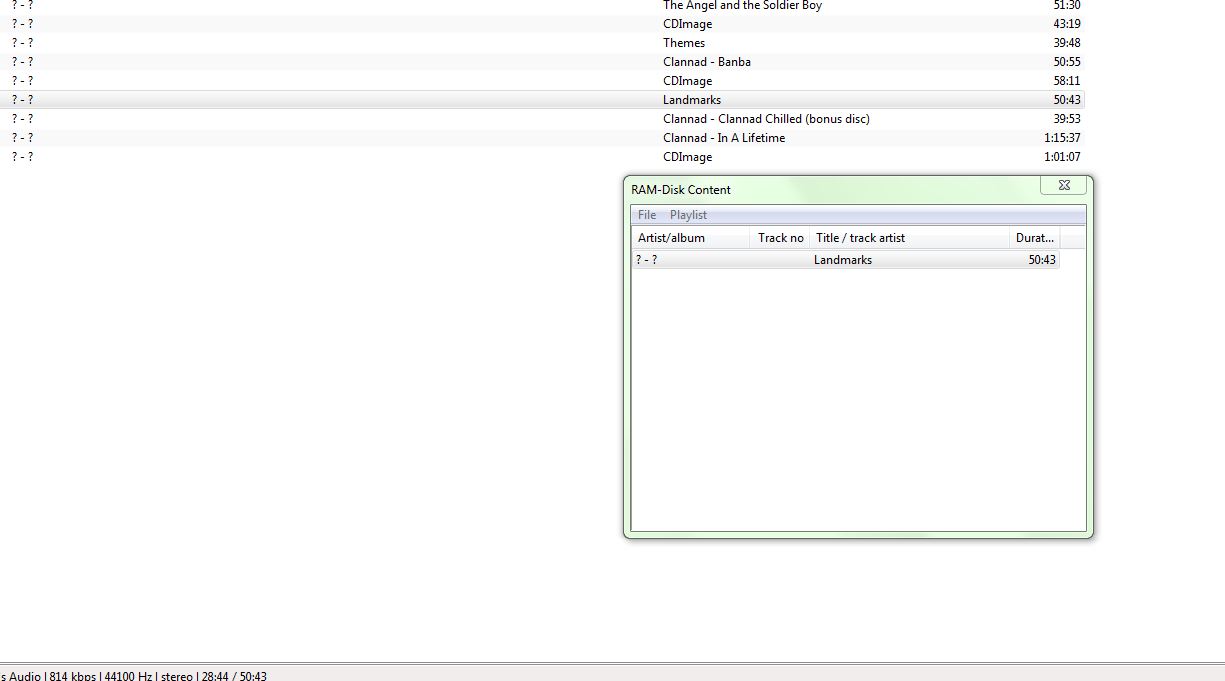Image resolution: width=1225 pixels, height=681 pixels.
Task: Close the RAM-Disk Content window
Action: [1064, 185]
